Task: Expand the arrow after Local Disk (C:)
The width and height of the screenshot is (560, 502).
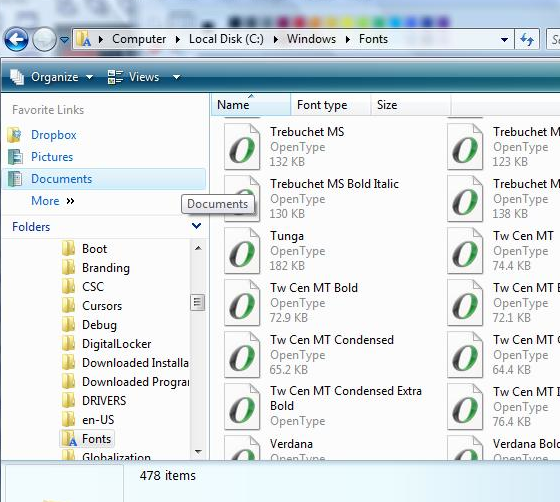Action: click(x=275, y=39)
